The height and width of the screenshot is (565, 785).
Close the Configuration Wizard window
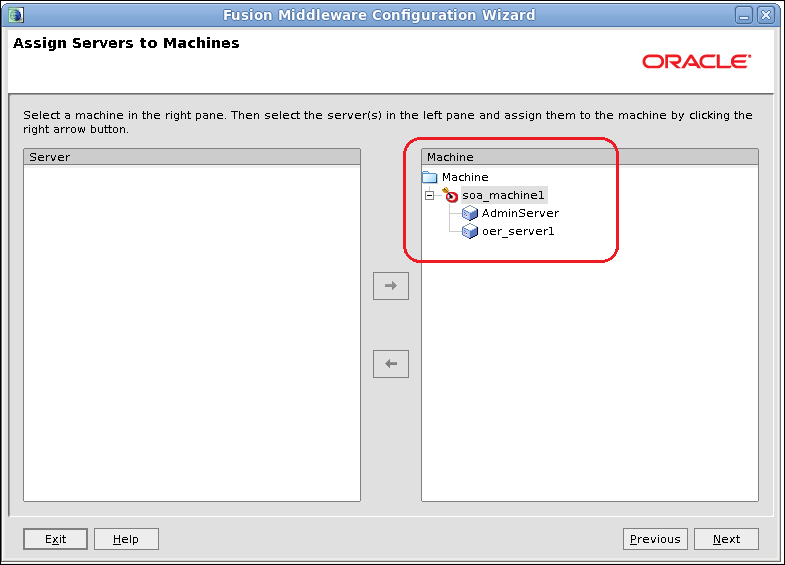coord(766,15)
